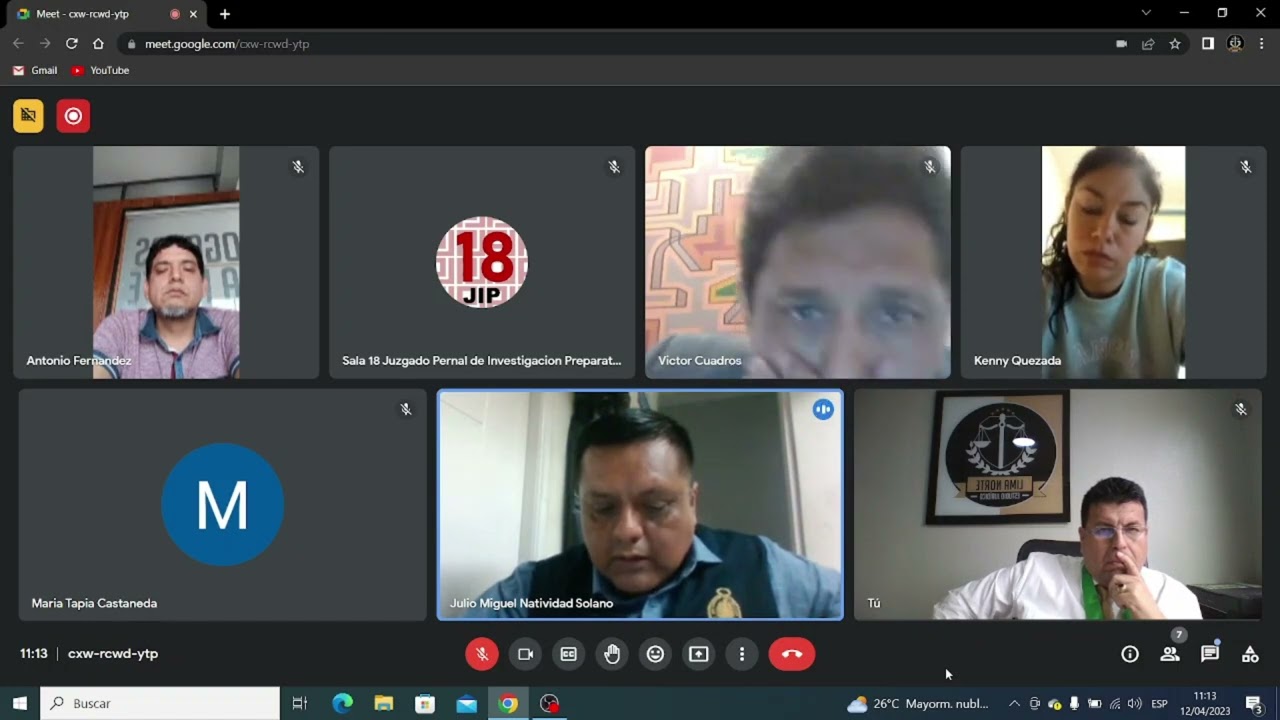Screen dimensions: 1280x720
Task: Share this page from the address bar
Action: 1148,44
